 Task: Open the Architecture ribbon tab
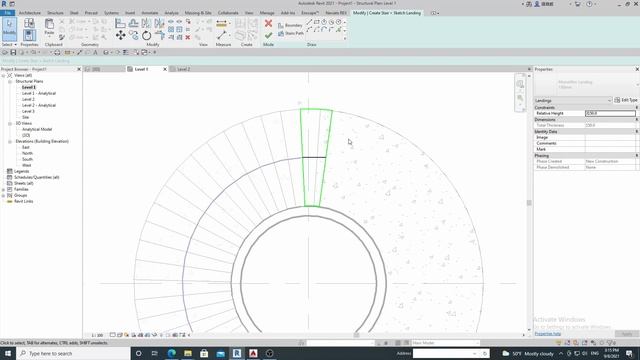pyautogui.click(x=30, y=13)
